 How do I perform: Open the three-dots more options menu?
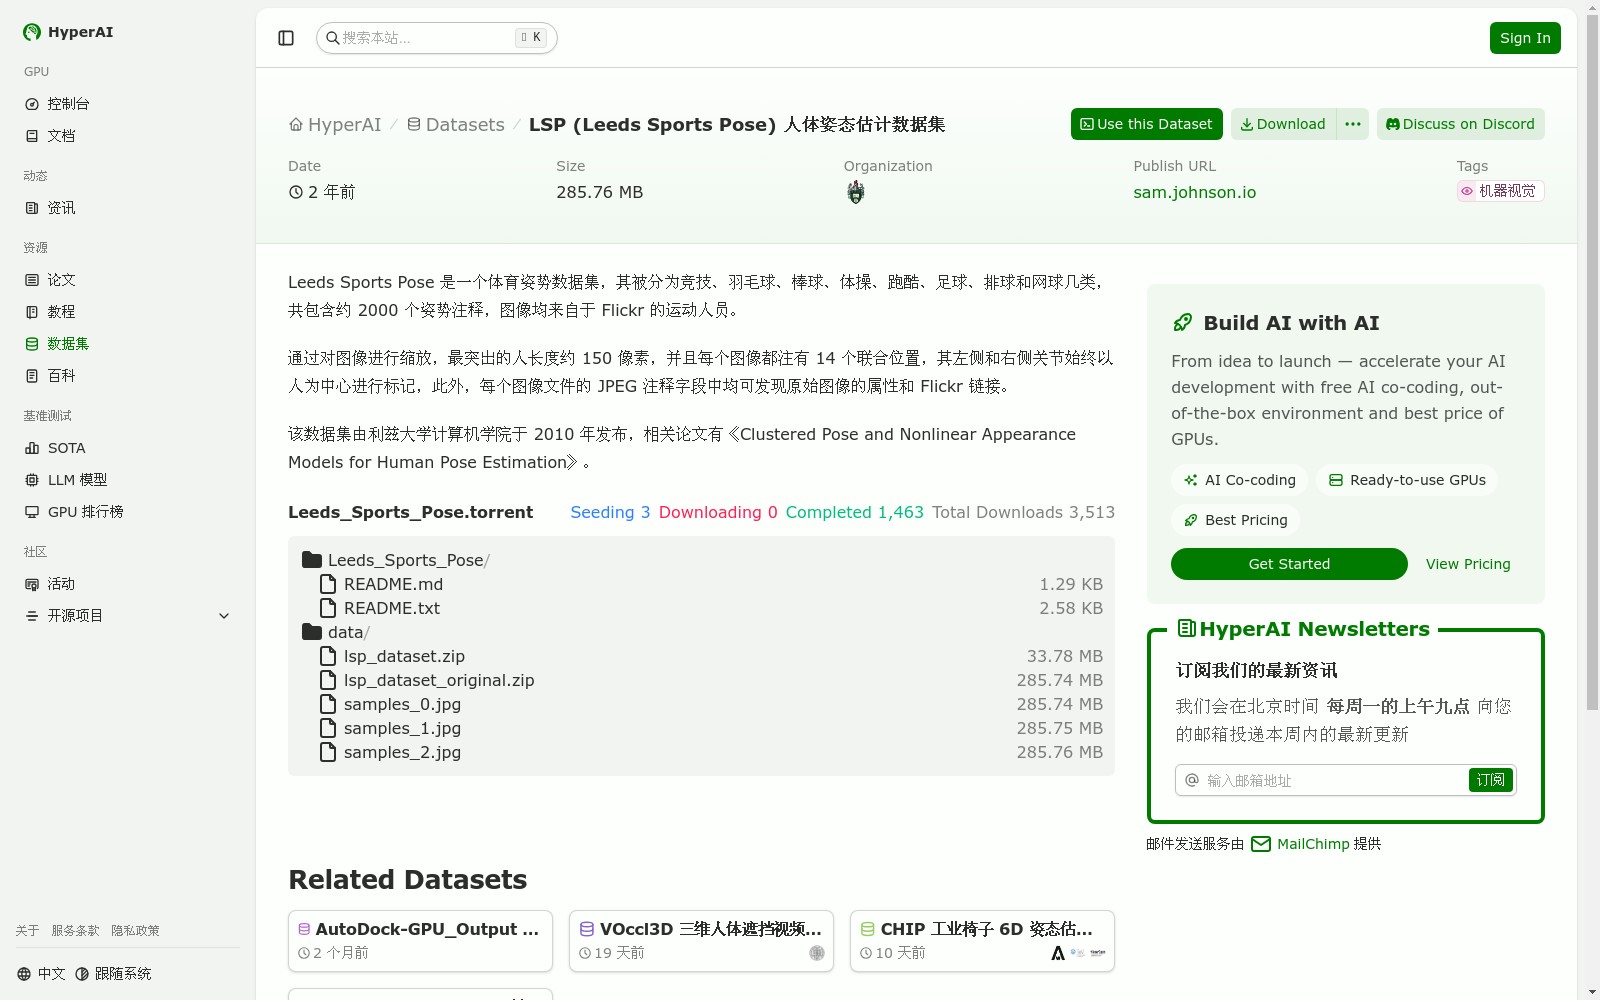pos(1353,124)
